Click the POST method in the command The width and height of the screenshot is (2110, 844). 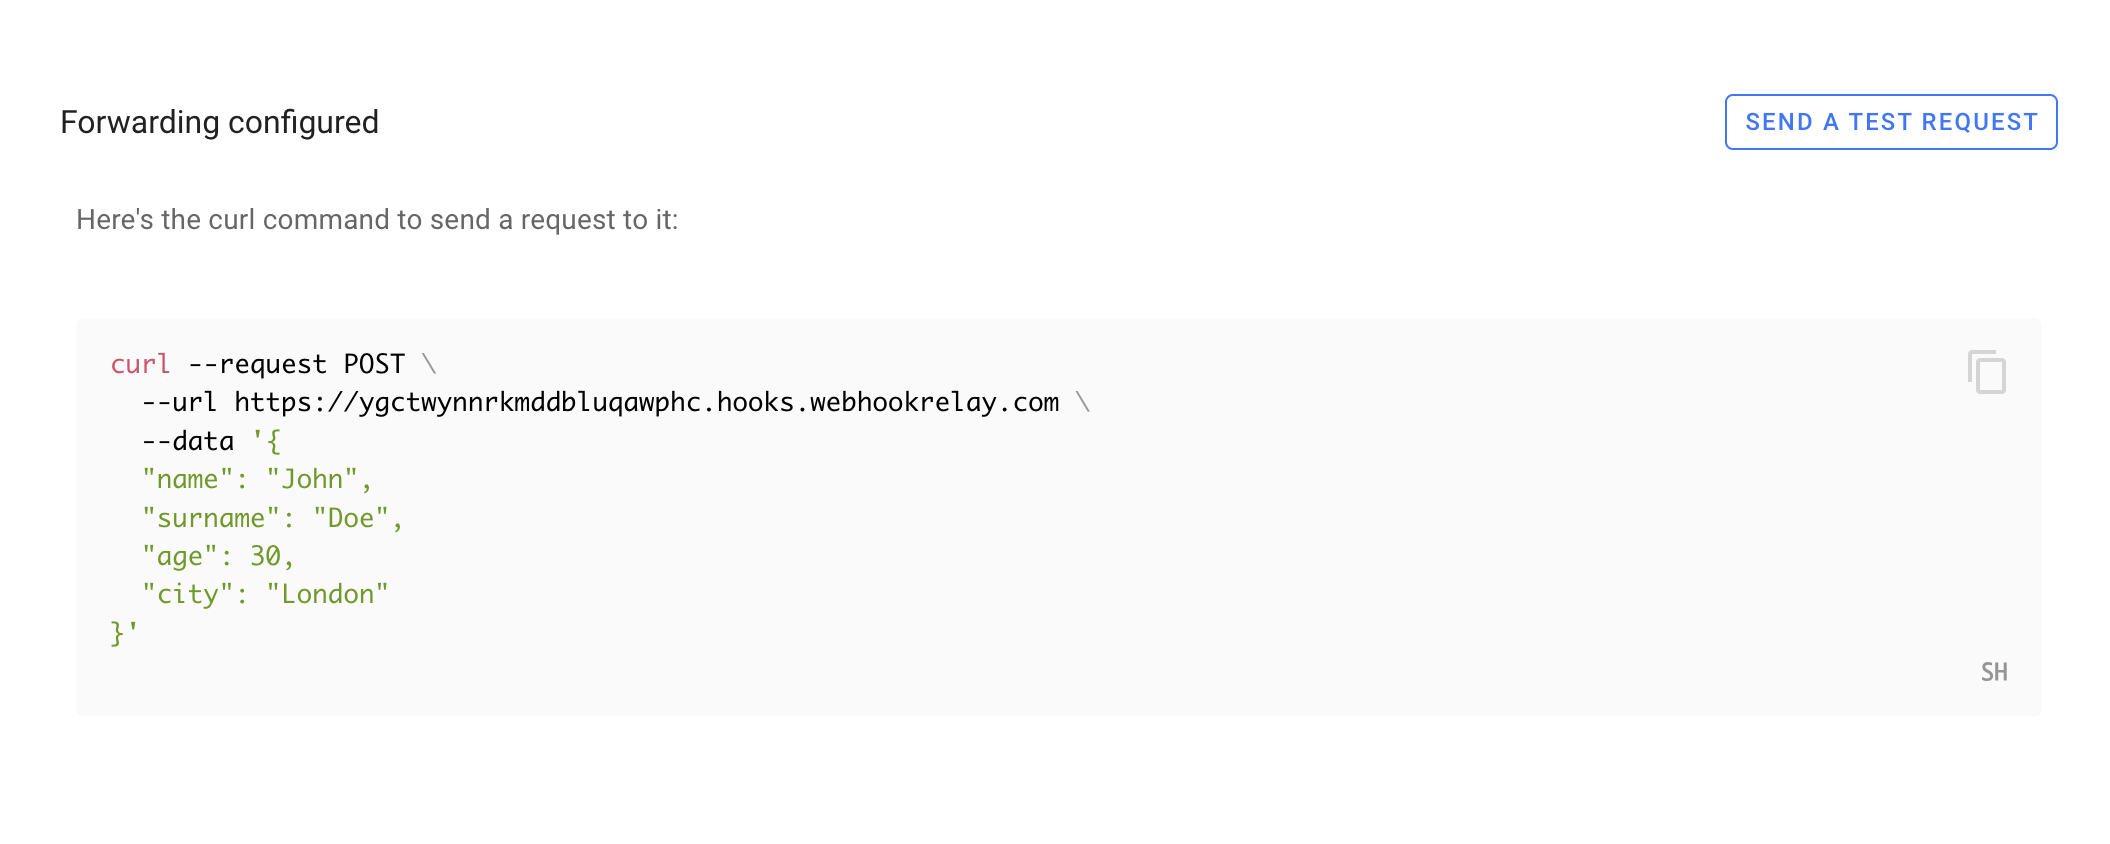374,364
